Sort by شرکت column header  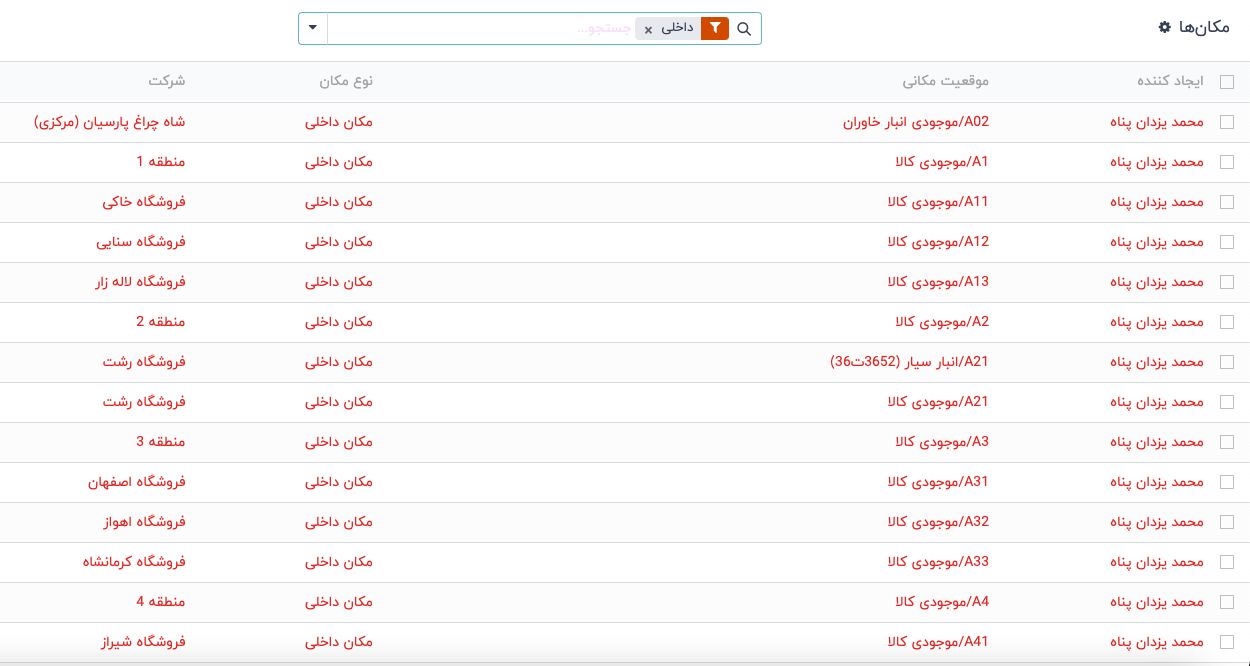[x=167, y=81]
